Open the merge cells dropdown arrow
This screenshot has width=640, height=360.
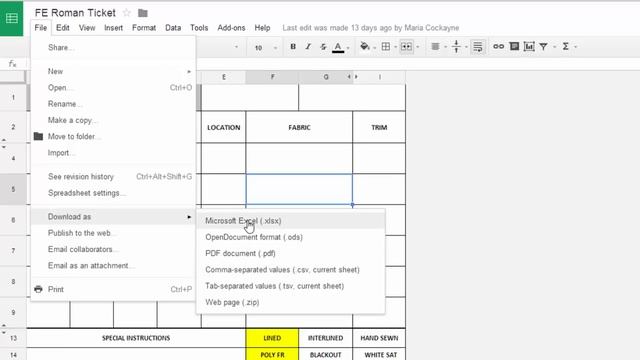tap(418, 47)
